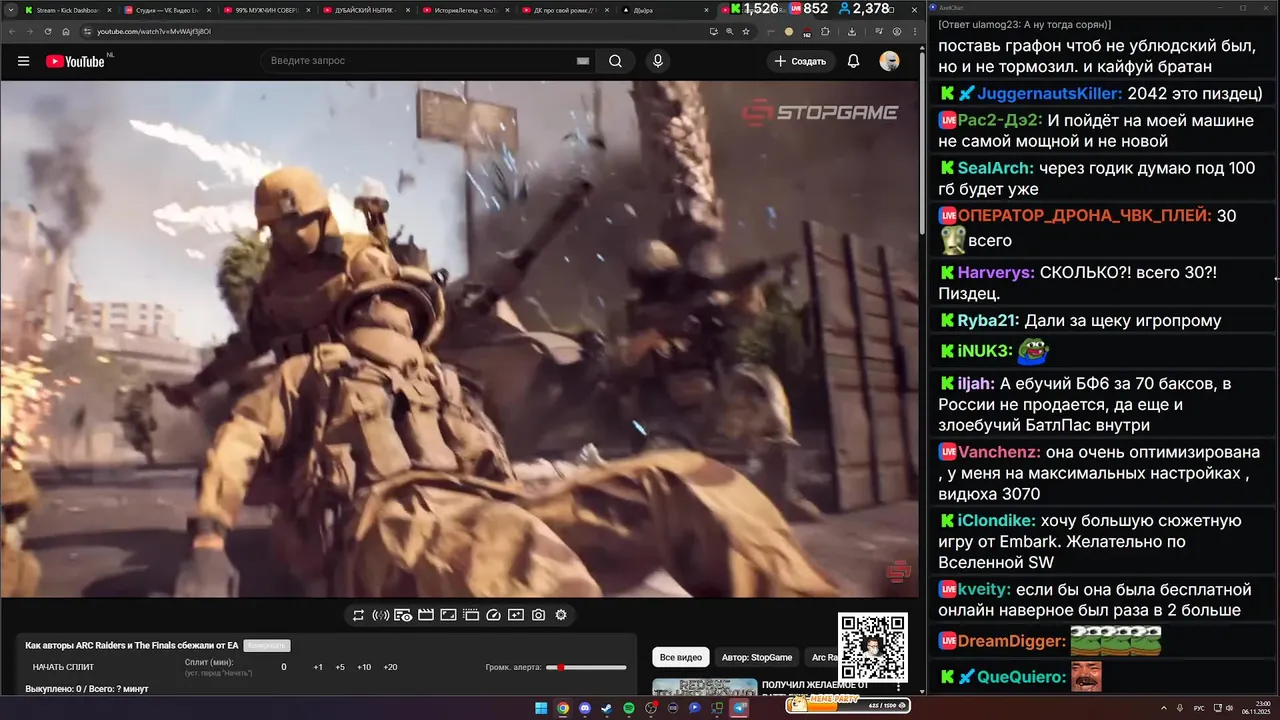1280x720 pixels.
Task: Open the playback speed gauge icon
Action: click(x=493, y=615)
